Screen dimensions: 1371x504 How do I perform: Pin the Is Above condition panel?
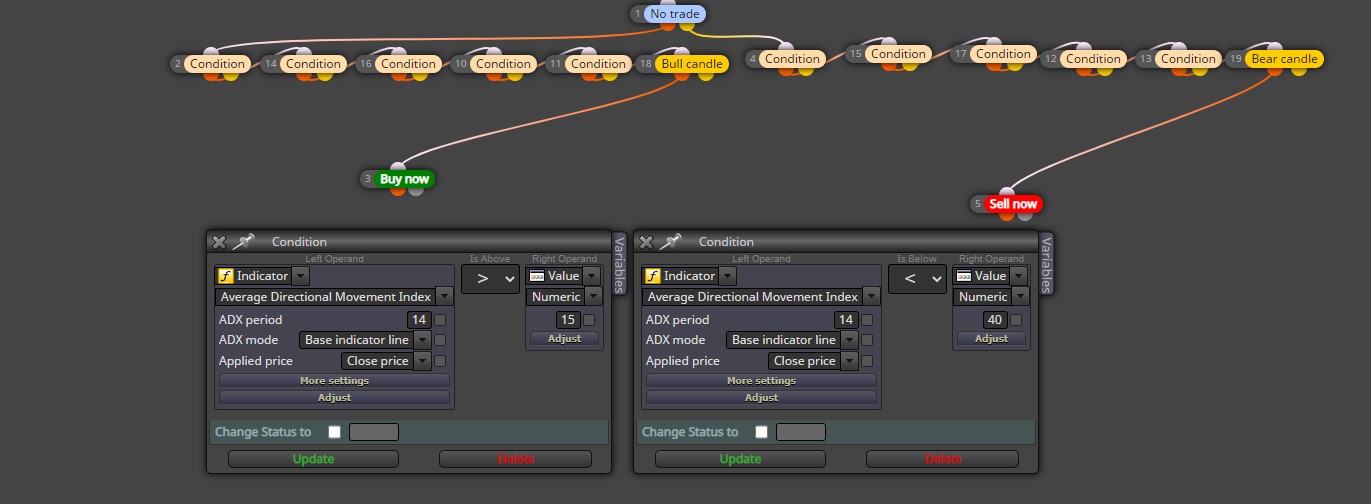244,242
